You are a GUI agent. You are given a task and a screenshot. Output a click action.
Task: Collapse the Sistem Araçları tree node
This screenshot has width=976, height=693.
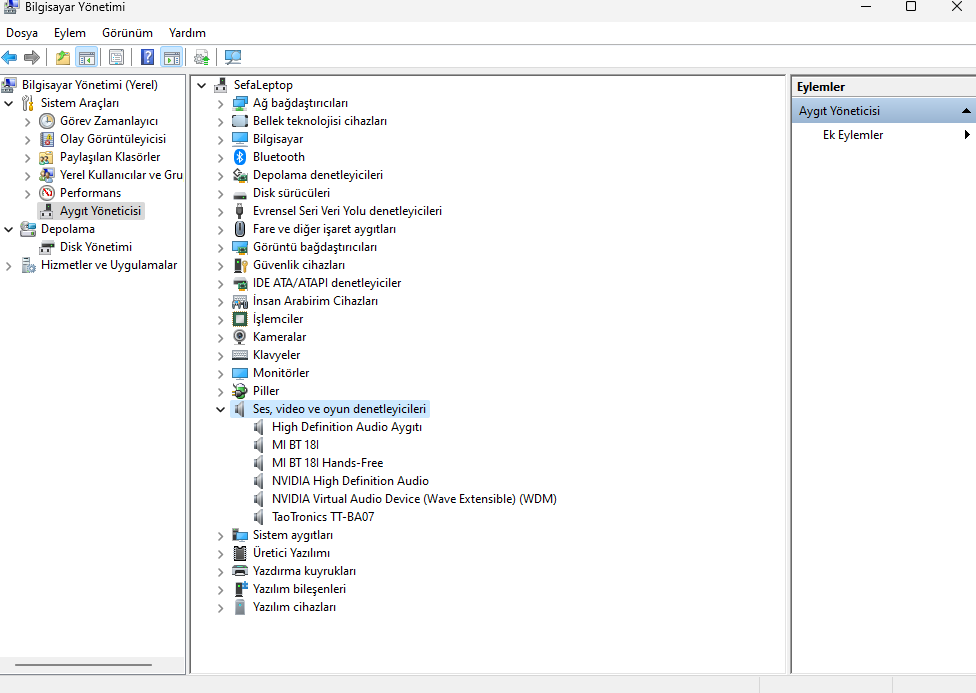(x=9, y=103)
